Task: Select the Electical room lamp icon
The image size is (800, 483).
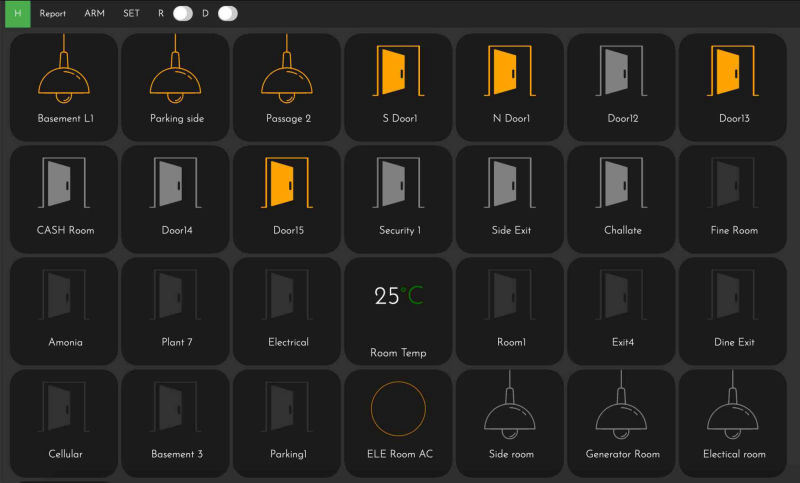Action: click(734, 410)
